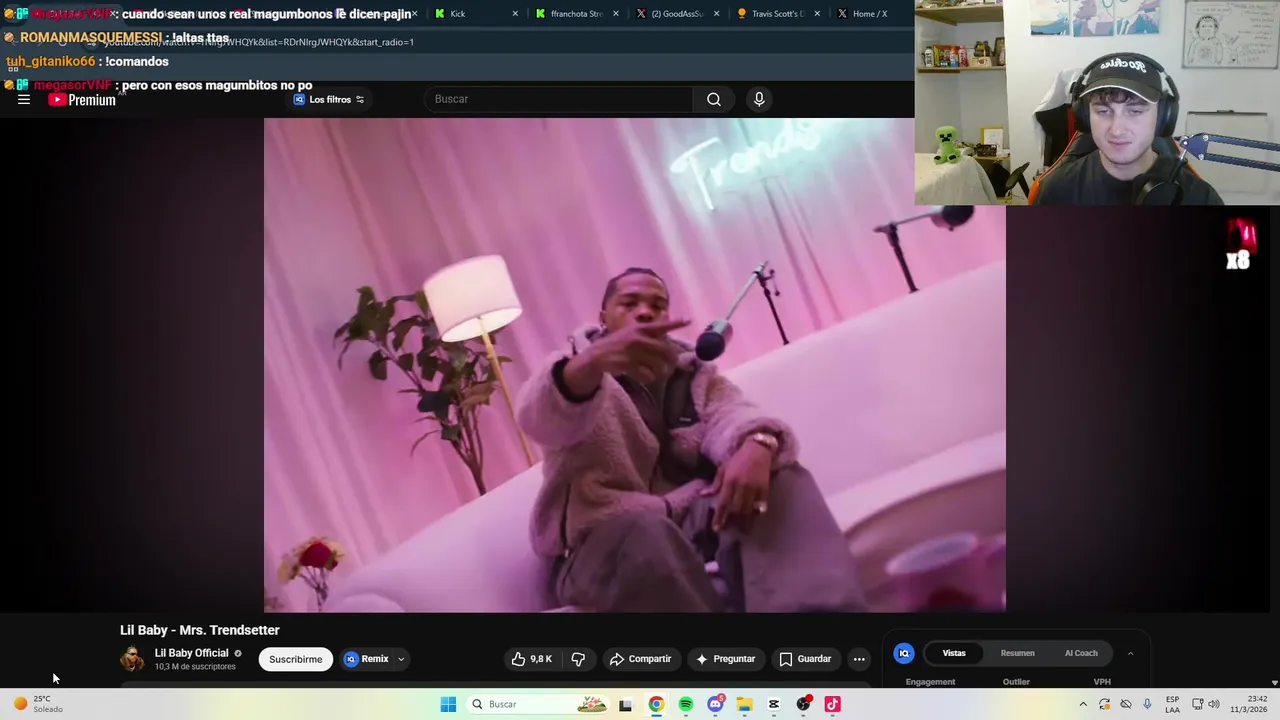Click the Lil Baby video player
The height and width of the screenshot is (720, 1280).
coord(635,365)
